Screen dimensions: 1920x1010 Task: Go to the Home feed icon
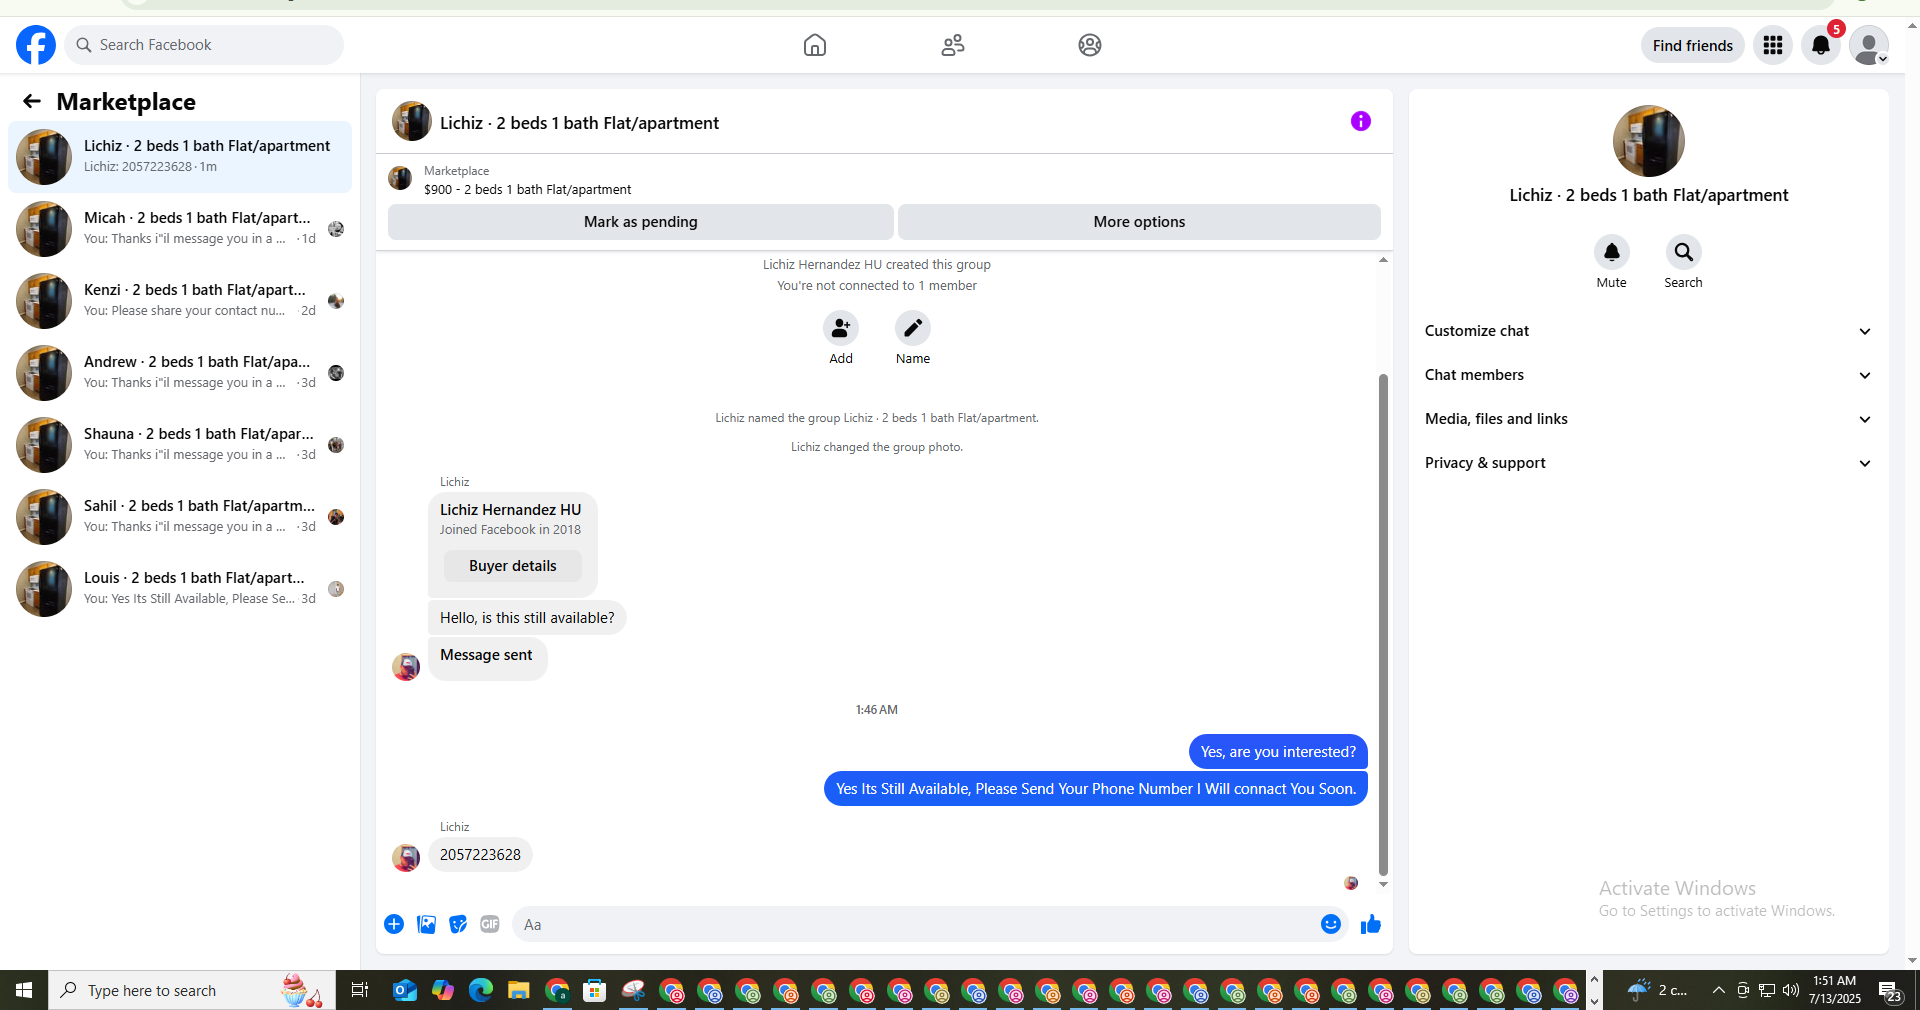815,45
